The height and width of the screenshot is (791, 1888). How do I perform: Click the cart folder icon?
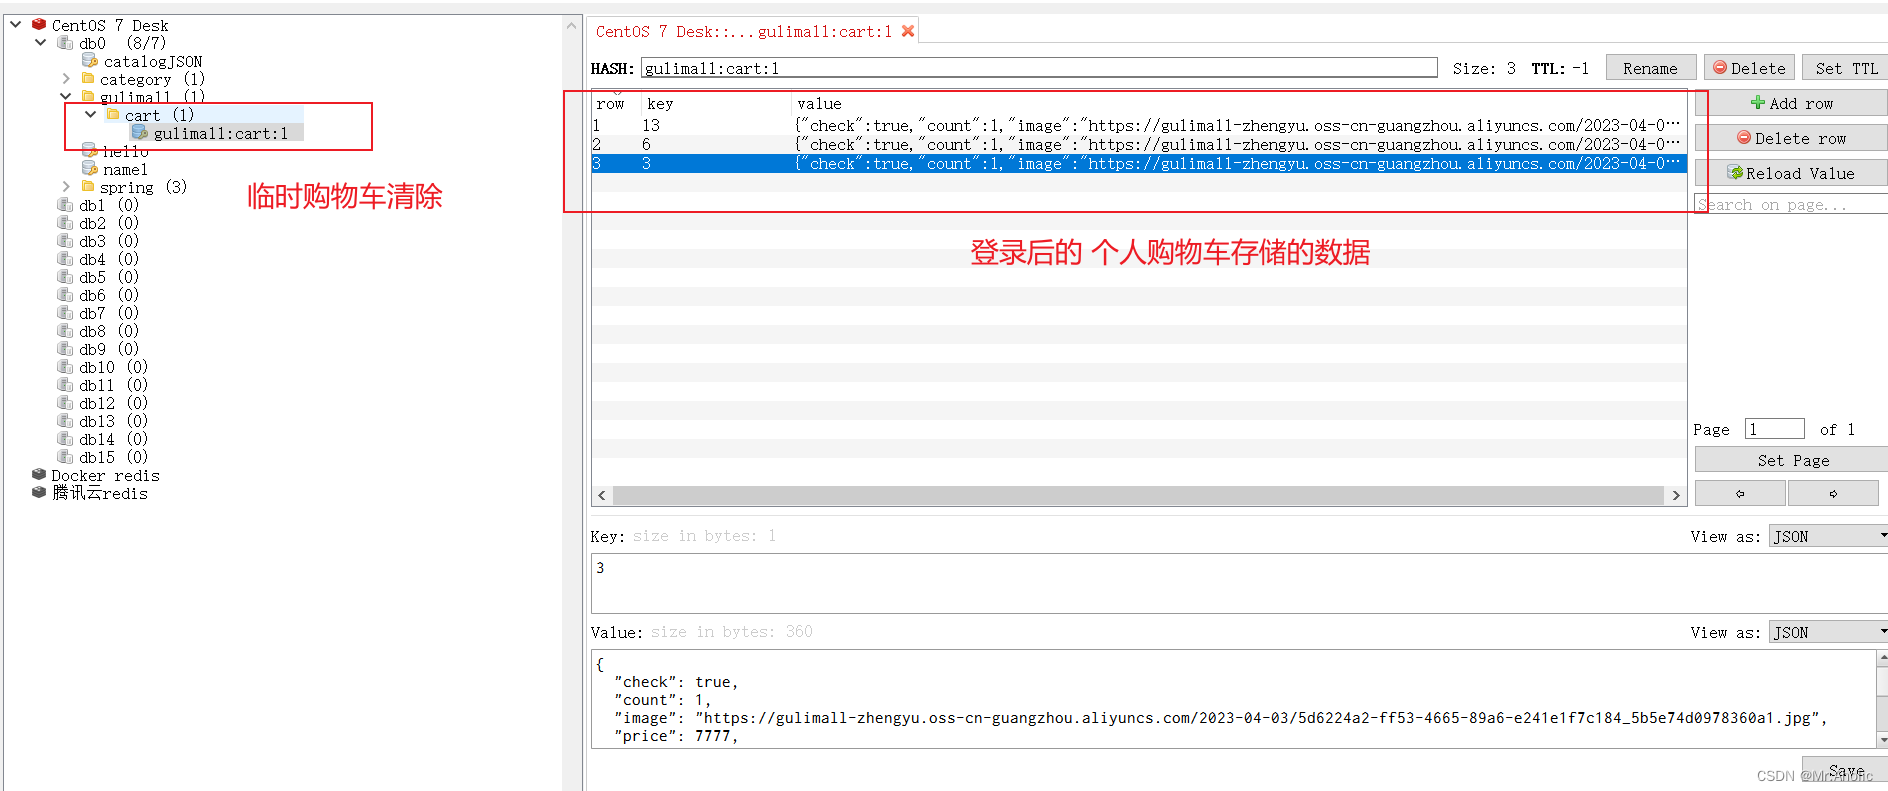[x=113, y=115]
